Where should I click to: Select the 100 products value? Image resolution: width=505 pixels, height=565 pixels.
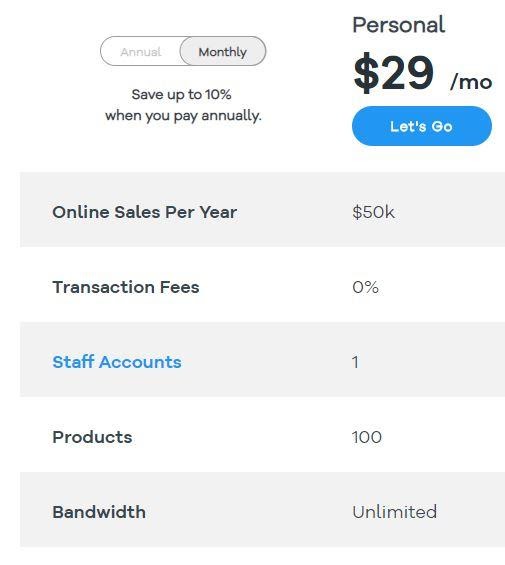click(367, 437)
